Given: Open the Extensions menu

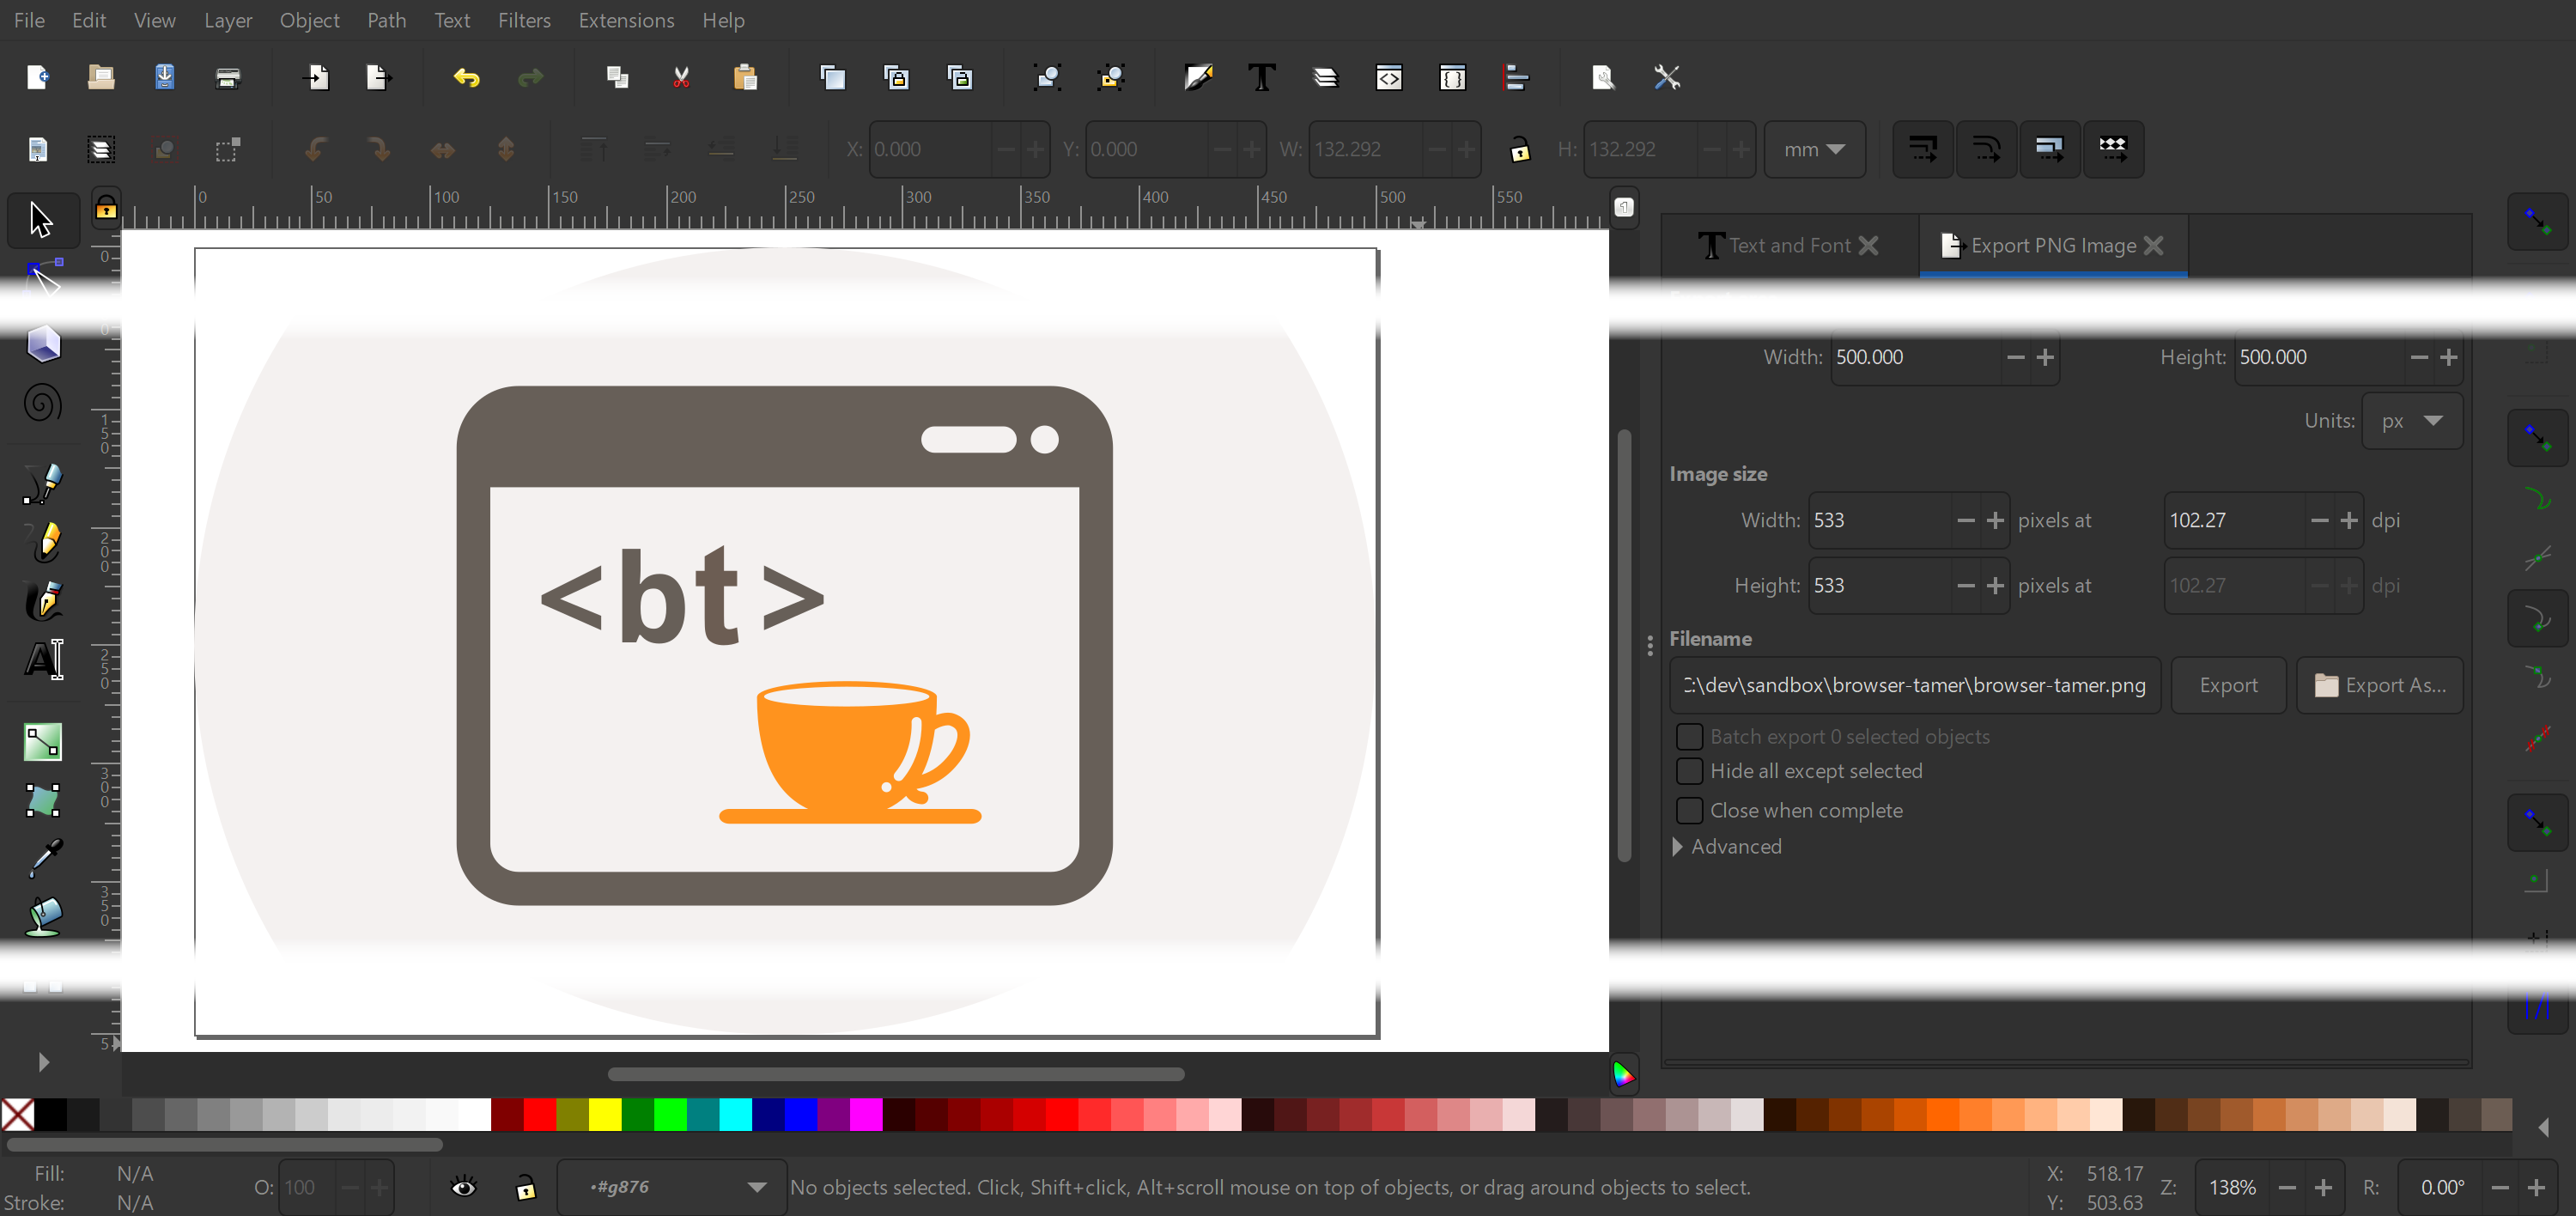Looking at the screenshot, I should (627, 20).
